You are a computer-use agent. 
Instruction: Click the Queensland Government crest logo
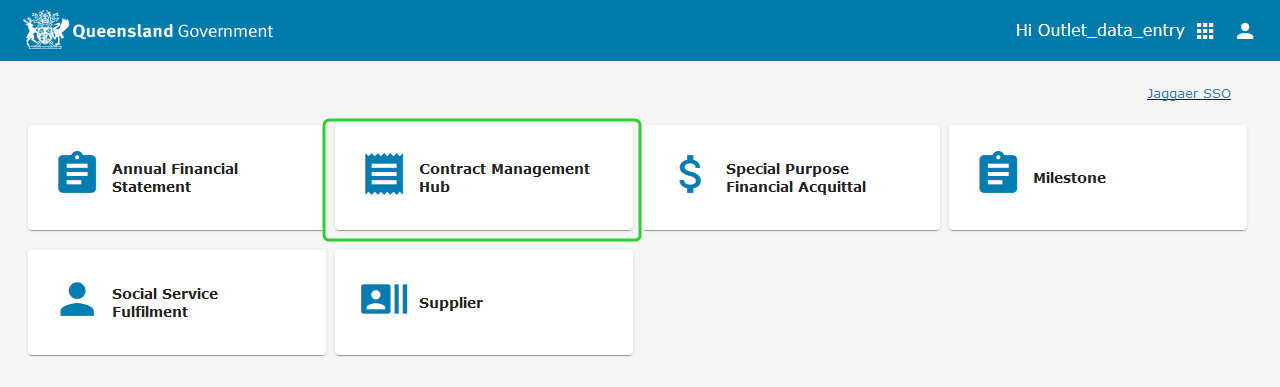point(45,31)
